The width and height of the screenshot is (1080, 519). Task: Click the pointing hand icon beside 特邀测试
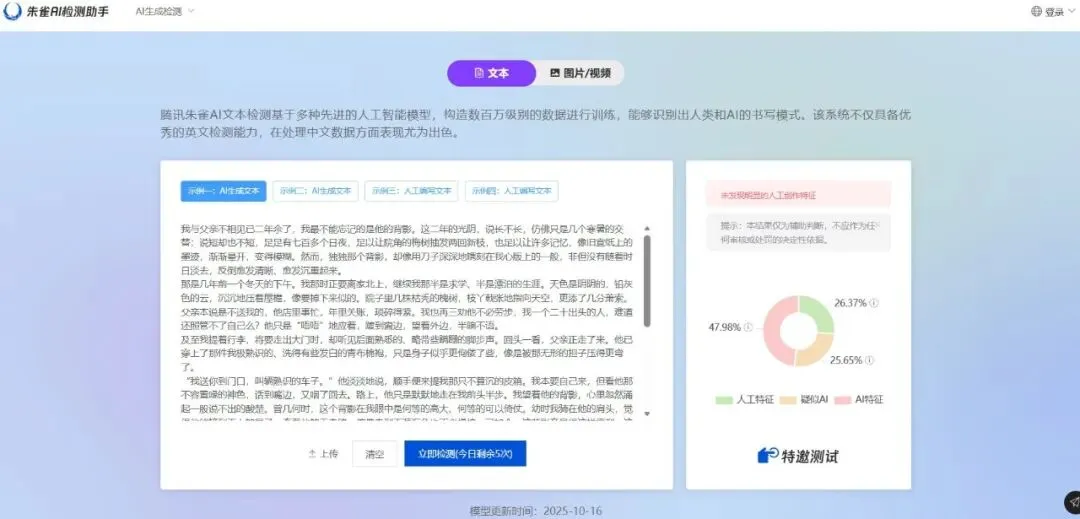click(767, 455)
